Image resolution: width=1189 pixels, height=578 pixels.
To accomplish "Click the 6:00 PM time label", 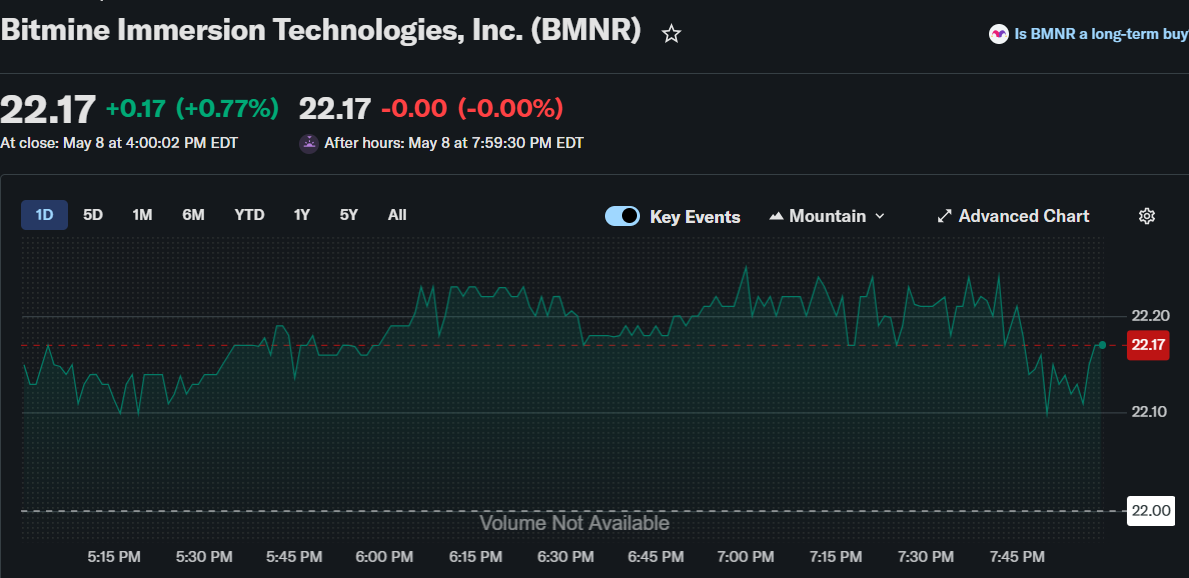I will tap(384, 558).
